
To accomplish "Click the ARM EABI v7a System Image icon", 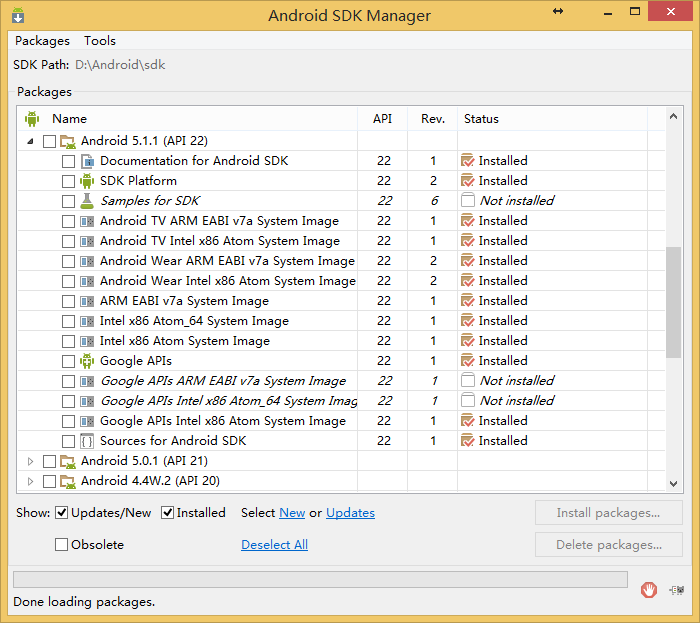I will coord(87,301).
